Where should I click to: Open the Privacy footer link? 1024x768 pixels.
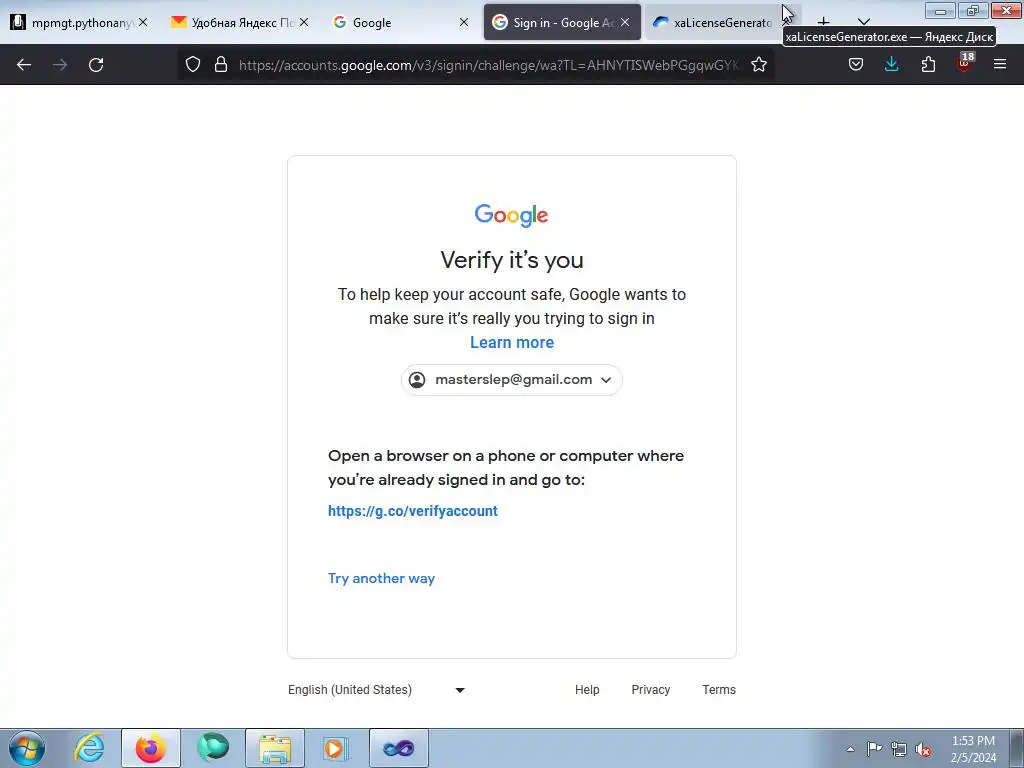pos(650,690)
